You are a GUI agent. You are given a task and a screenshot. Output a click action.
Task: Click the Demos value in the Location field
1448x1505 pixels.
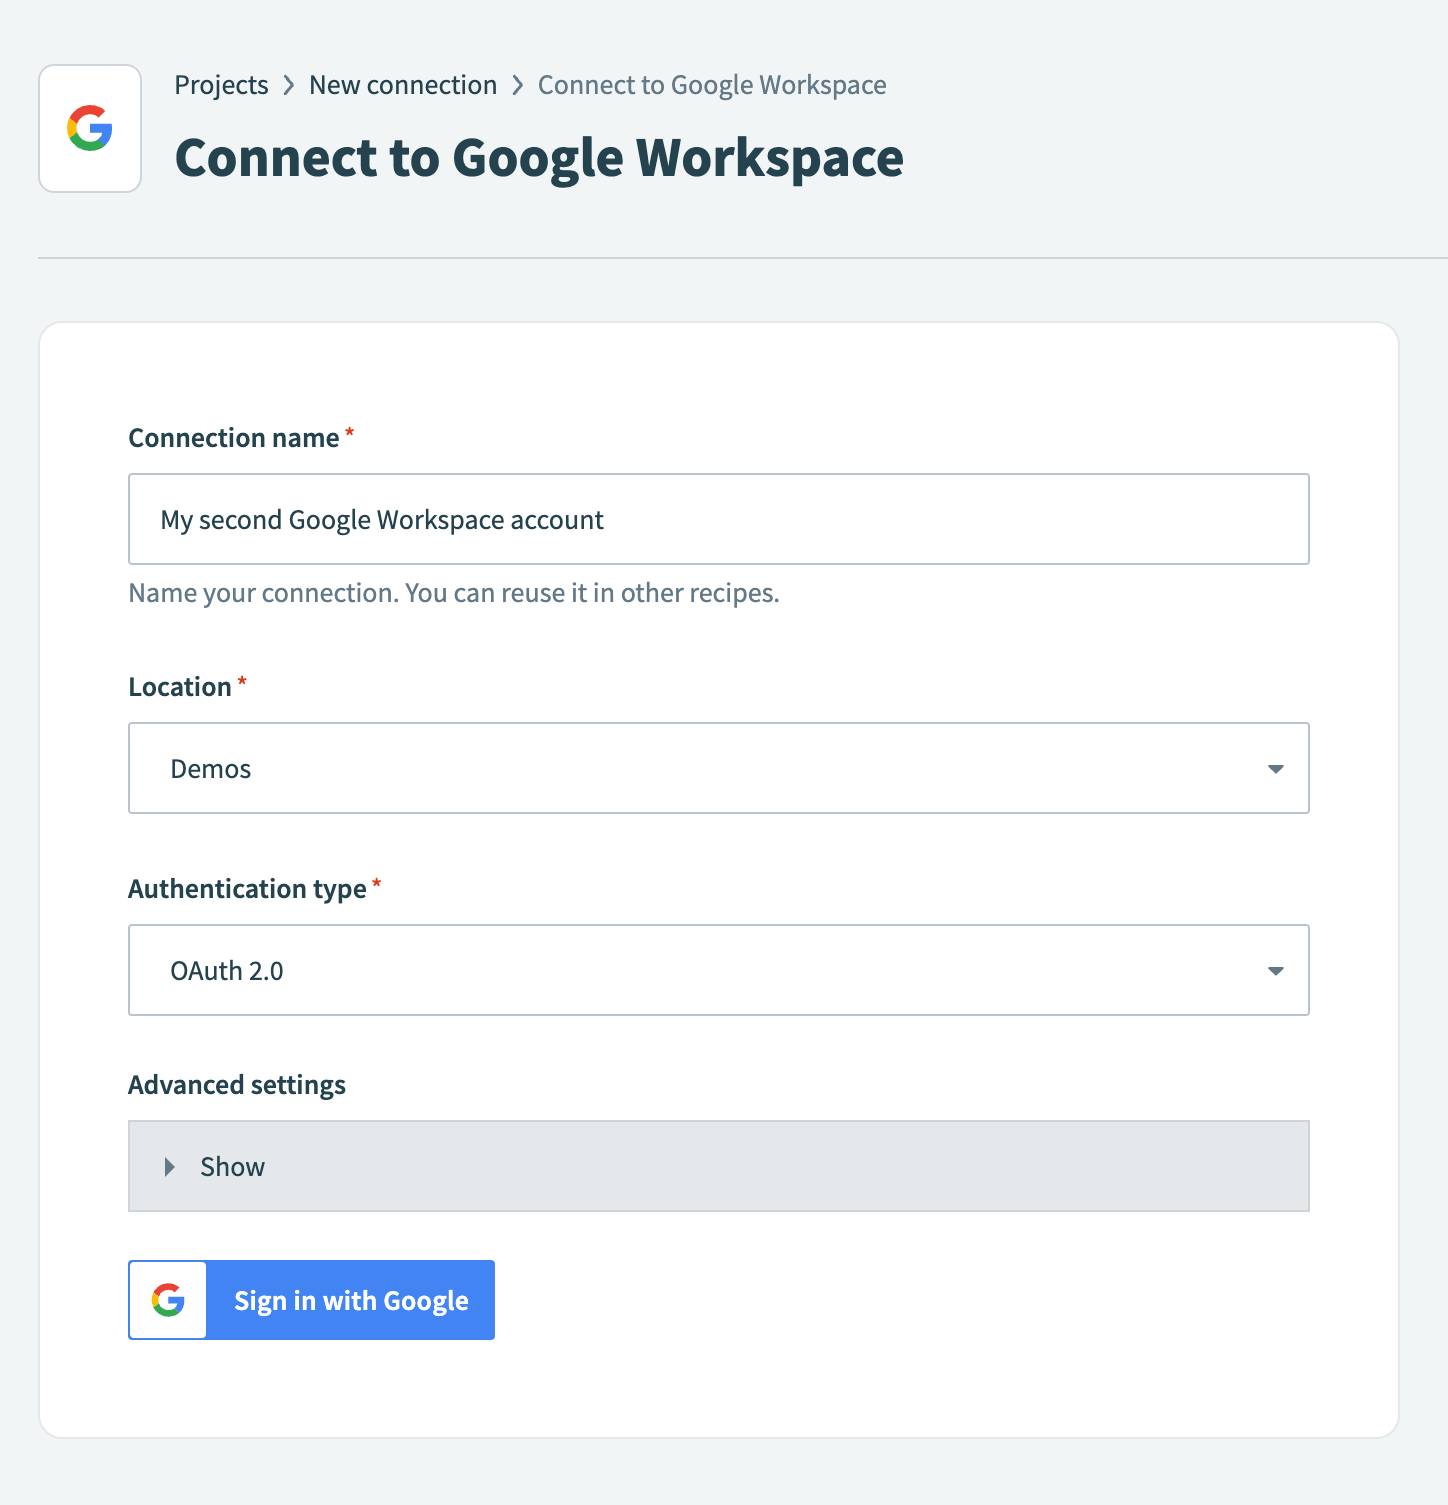[x=210, y=768]
